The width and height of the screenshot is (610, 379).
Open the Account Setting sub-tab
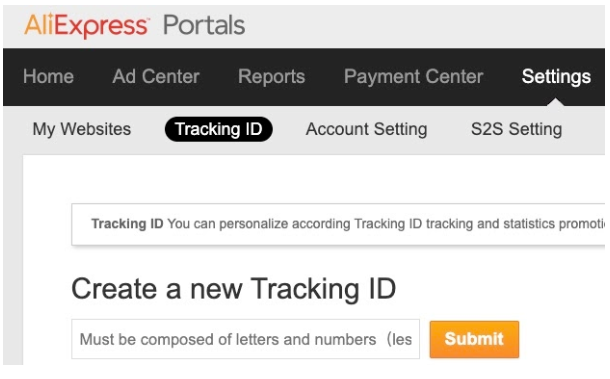(x=366, y=129)
